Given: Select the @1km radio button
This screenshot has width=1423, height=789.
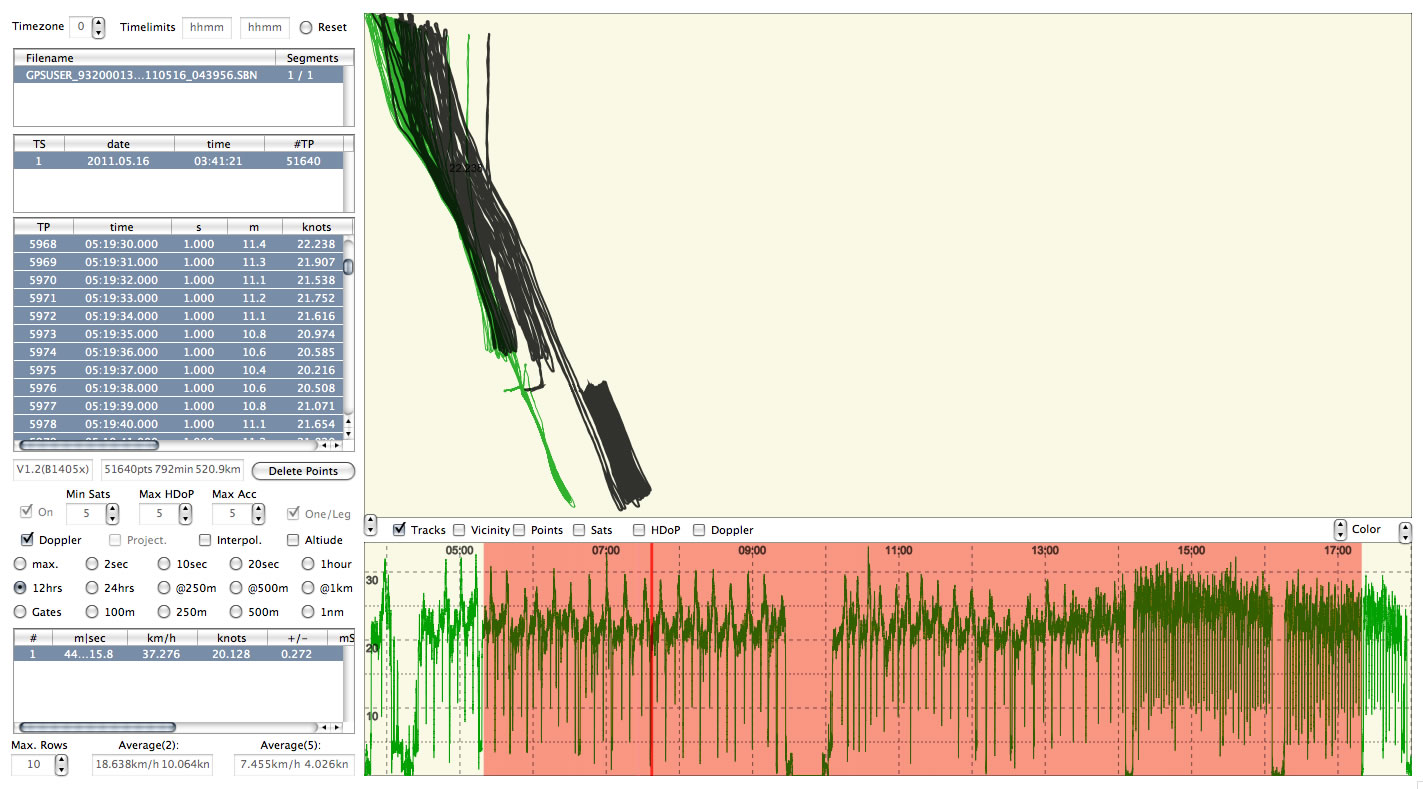Looking at the screenshot, I should coord(308,588).
